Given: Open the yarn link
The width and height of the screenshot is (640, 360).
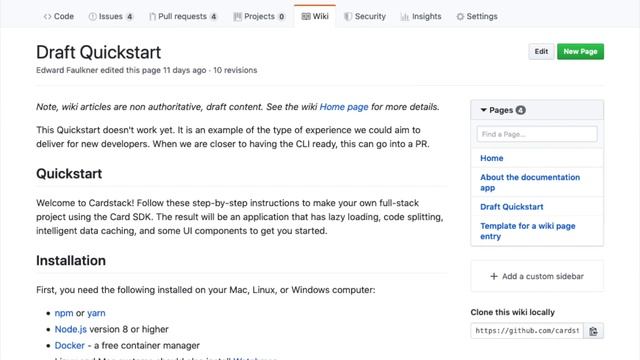Looking at the screenshot, I should (x=96, y=313).
